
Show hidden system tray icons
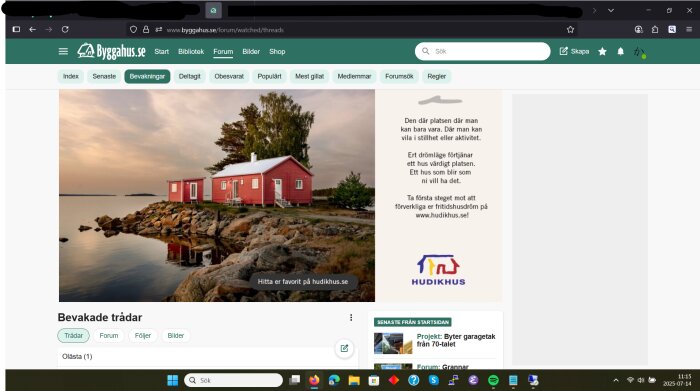616,380
